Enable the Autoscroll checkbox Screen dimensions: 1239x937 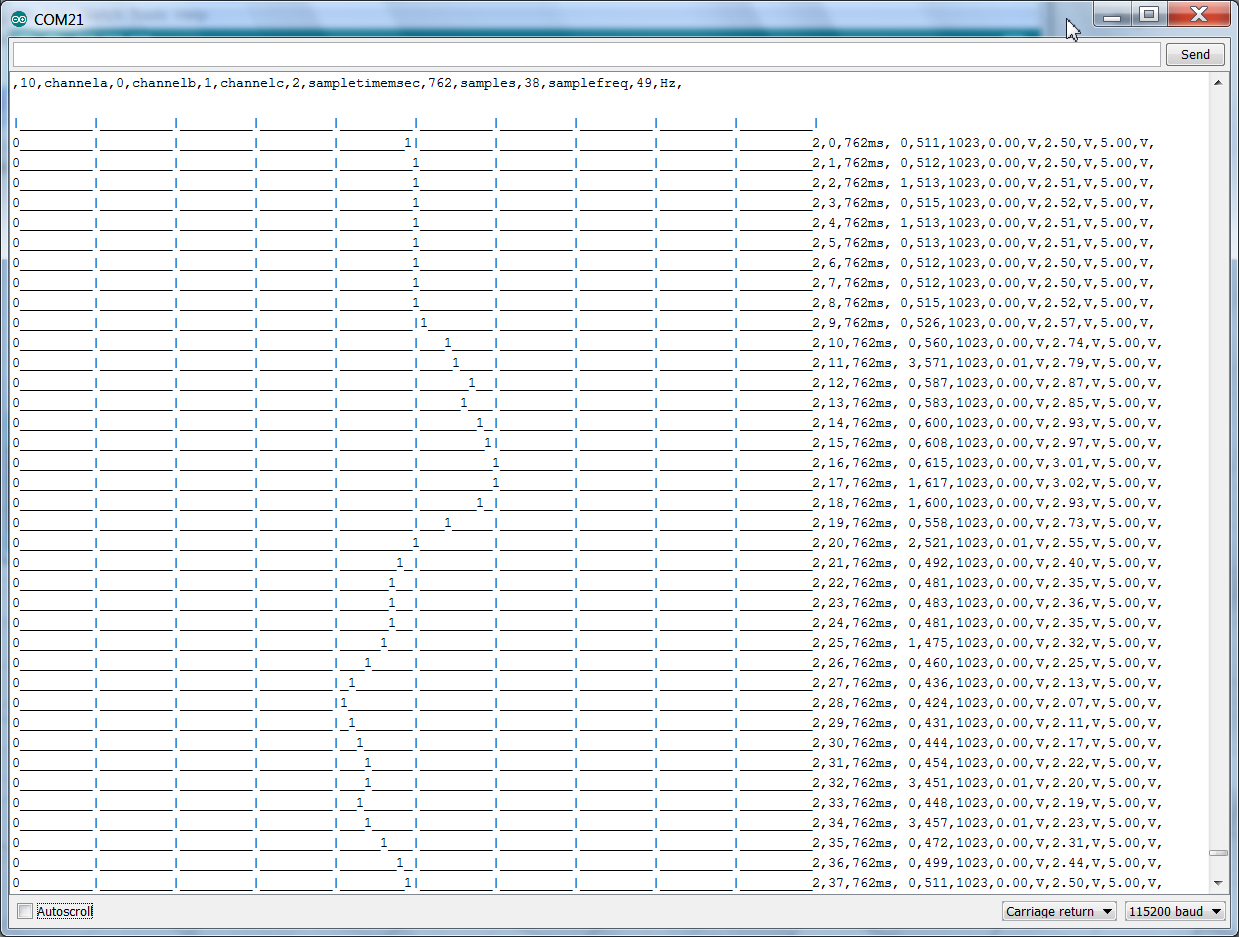point(25,911)
